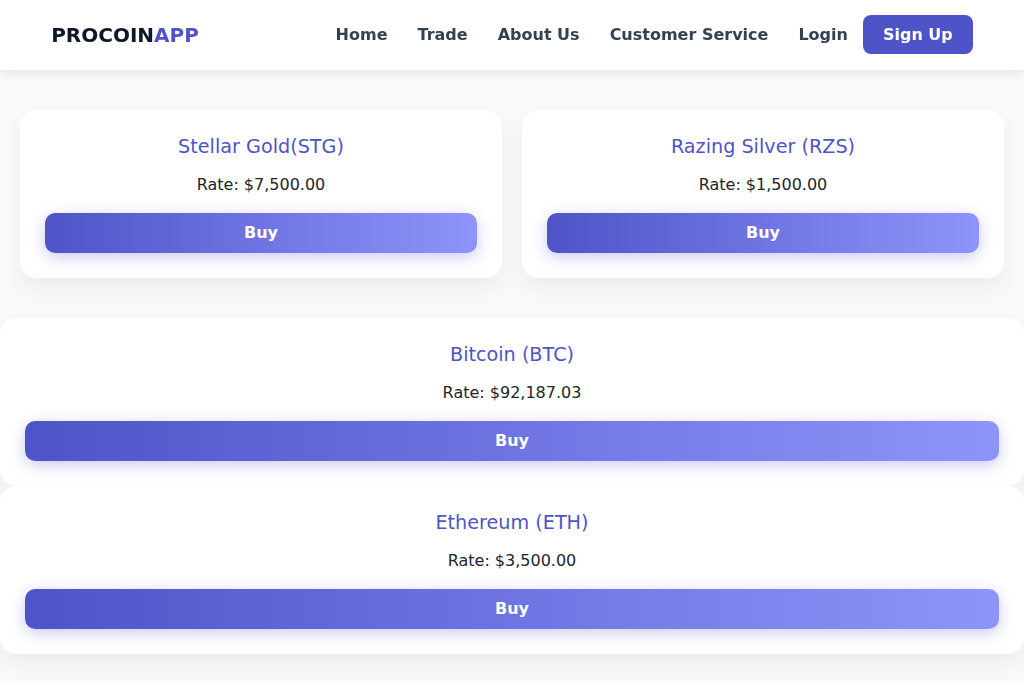Navigate to the Trade section
Image resolution: width=1024 pixels, height=681 pixels.
[x=442, y=34]
